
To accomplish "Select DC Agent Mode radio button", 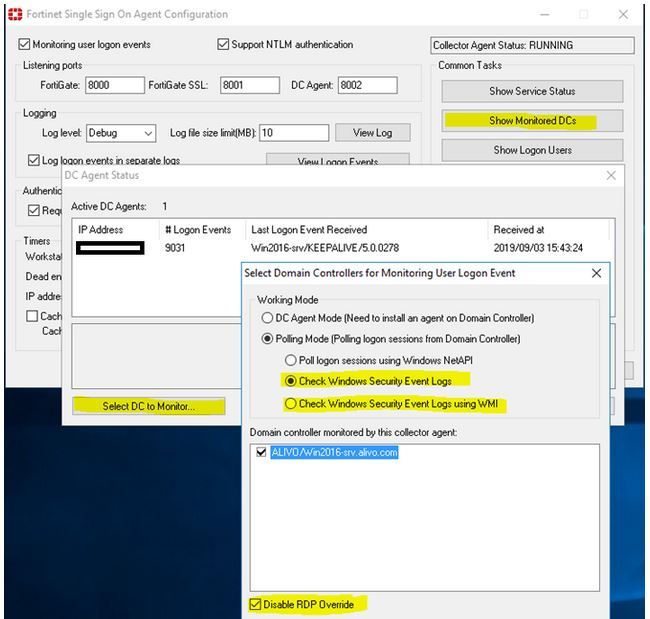I will (x=267, y=318).
